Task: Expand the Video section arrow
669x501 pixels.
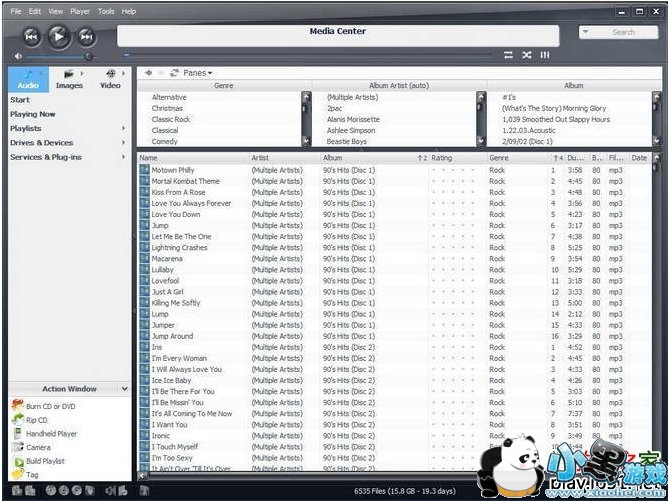Action: pos(124,73)
